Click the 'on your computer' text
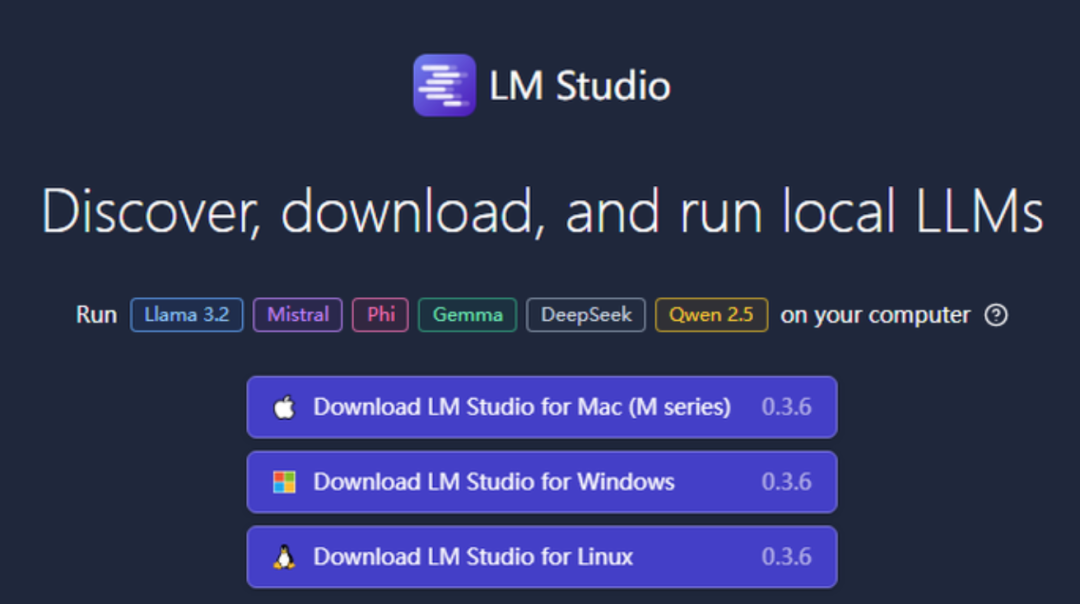1080x604 pixels. pos(875,315)
